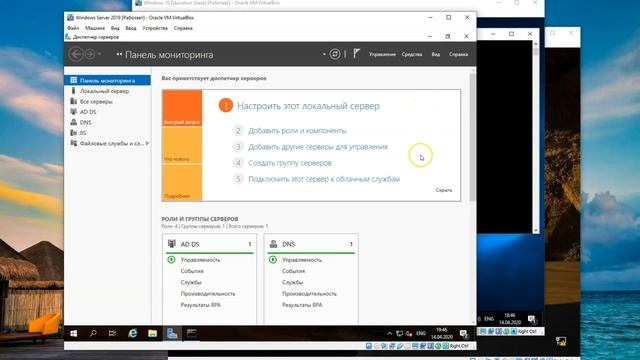The height and width of the screenshot is (360, 640).
Task: Click the IIS sidebar icon
Action: point(73,133)
